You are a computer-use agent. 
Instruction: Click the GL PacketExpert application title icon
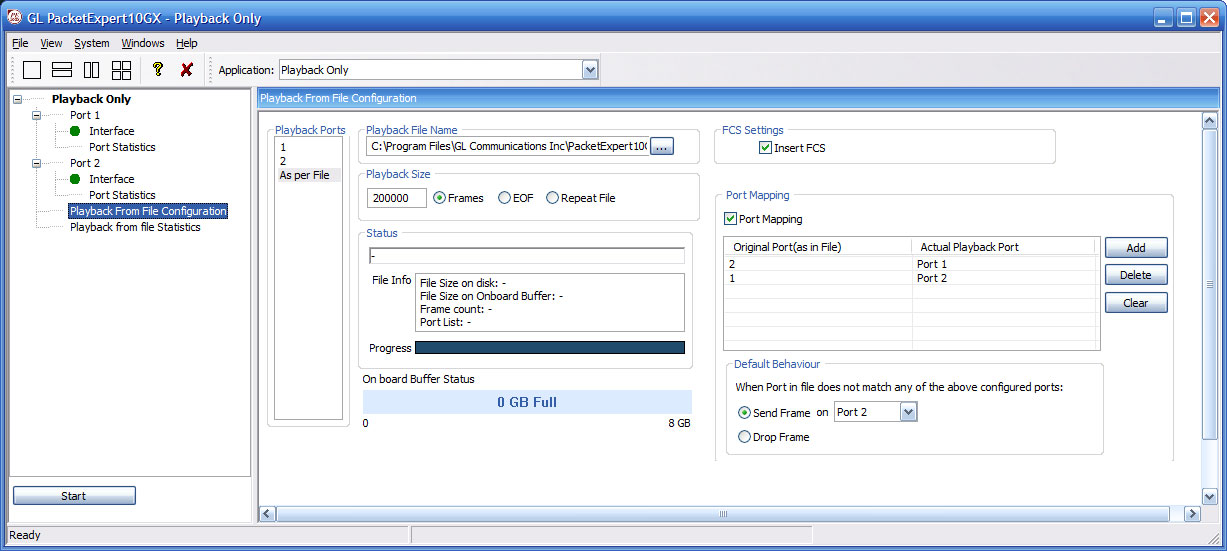tap(16, 18)
